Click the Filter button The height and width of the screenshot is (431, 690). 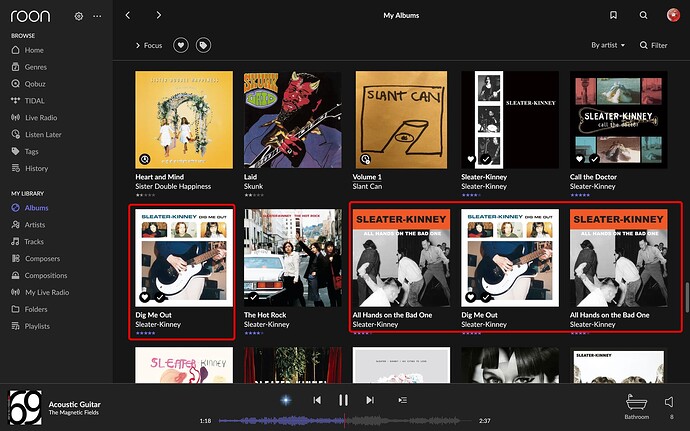[x=653, y=45]
